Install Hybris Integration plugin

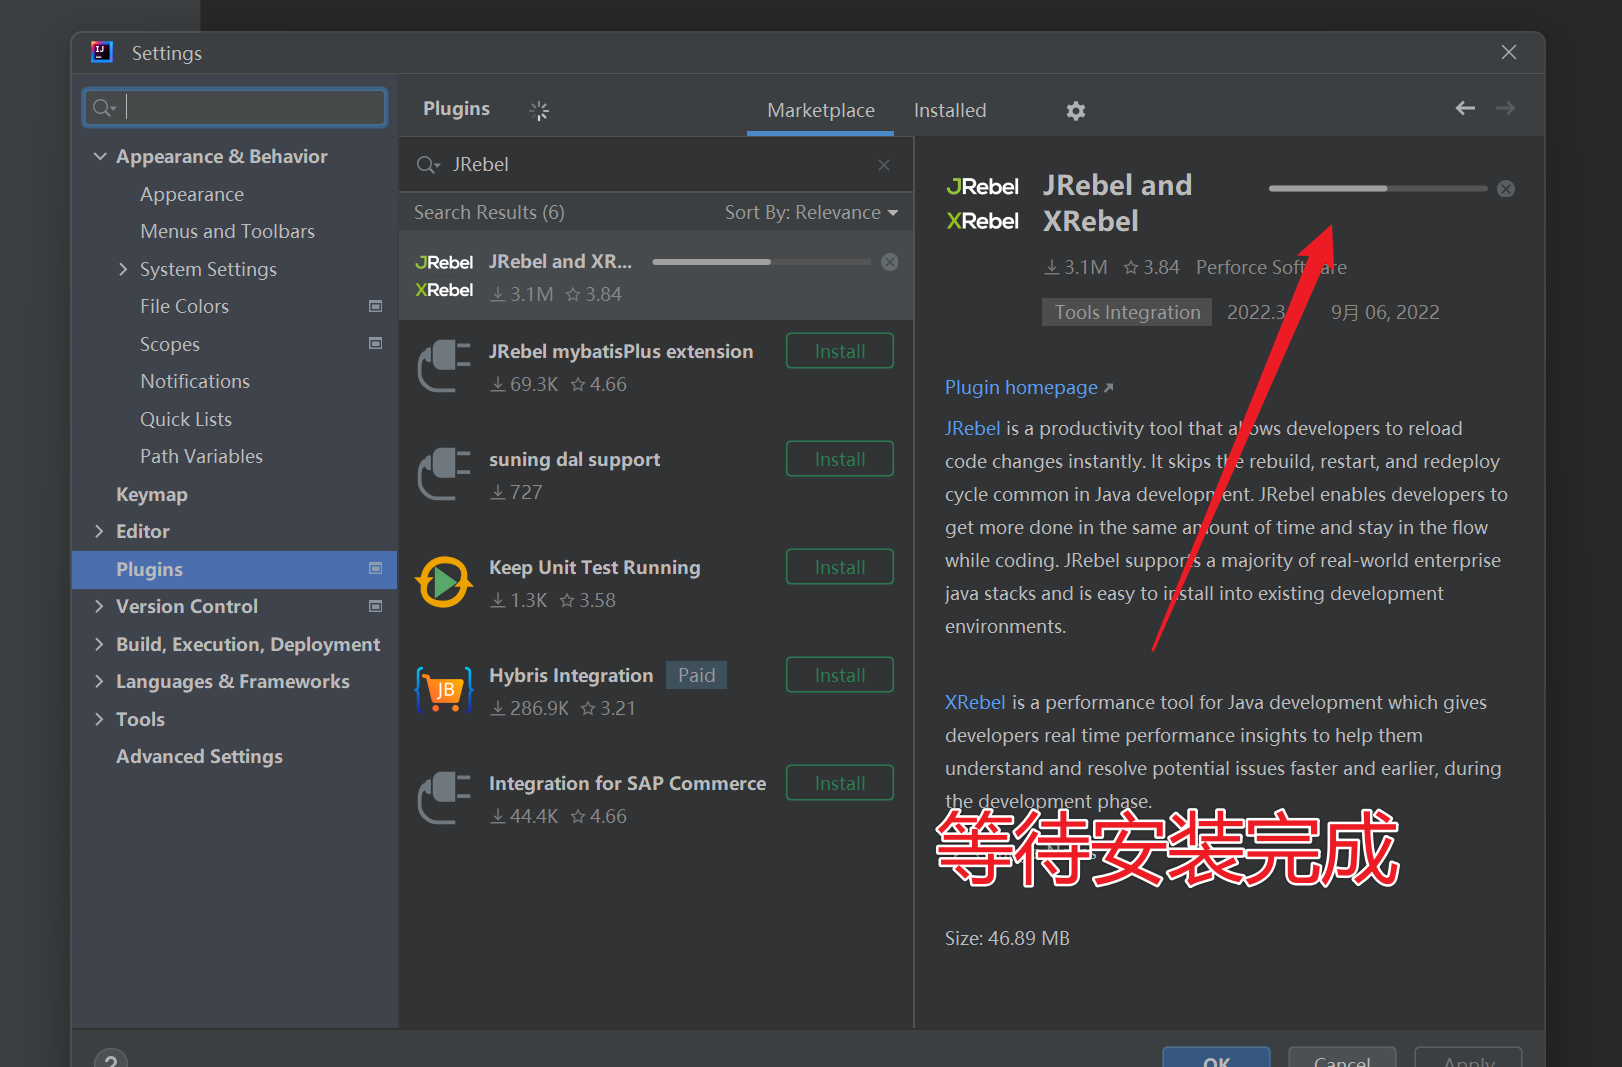coord(840,675)
